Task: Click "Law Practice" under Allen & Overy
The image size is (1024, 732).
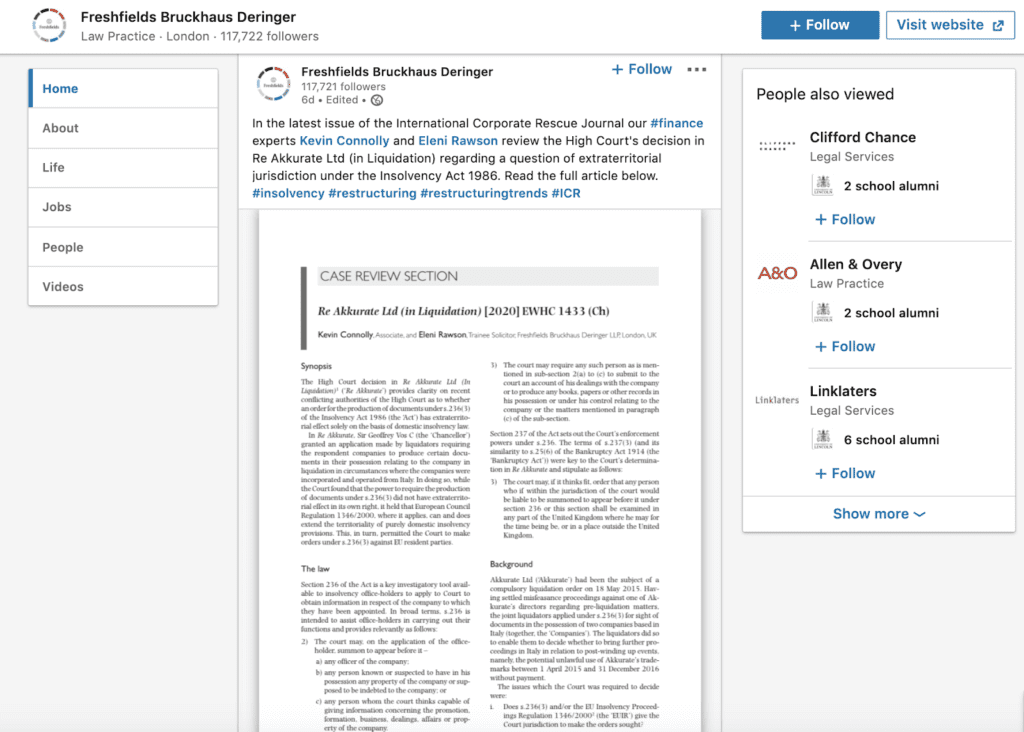Action: pos(846,283)
